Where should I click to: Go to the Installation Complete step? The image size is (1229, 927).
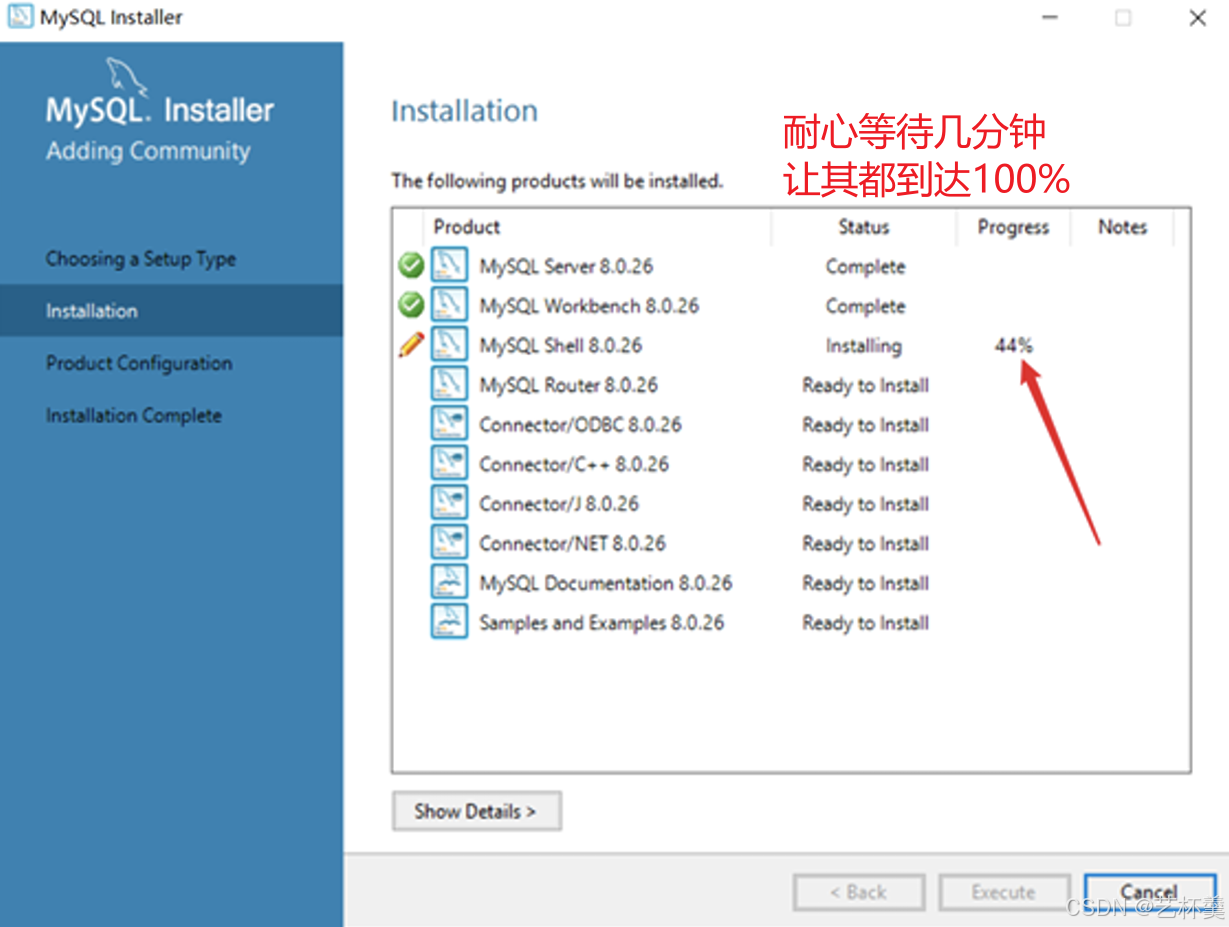(134, 415)
